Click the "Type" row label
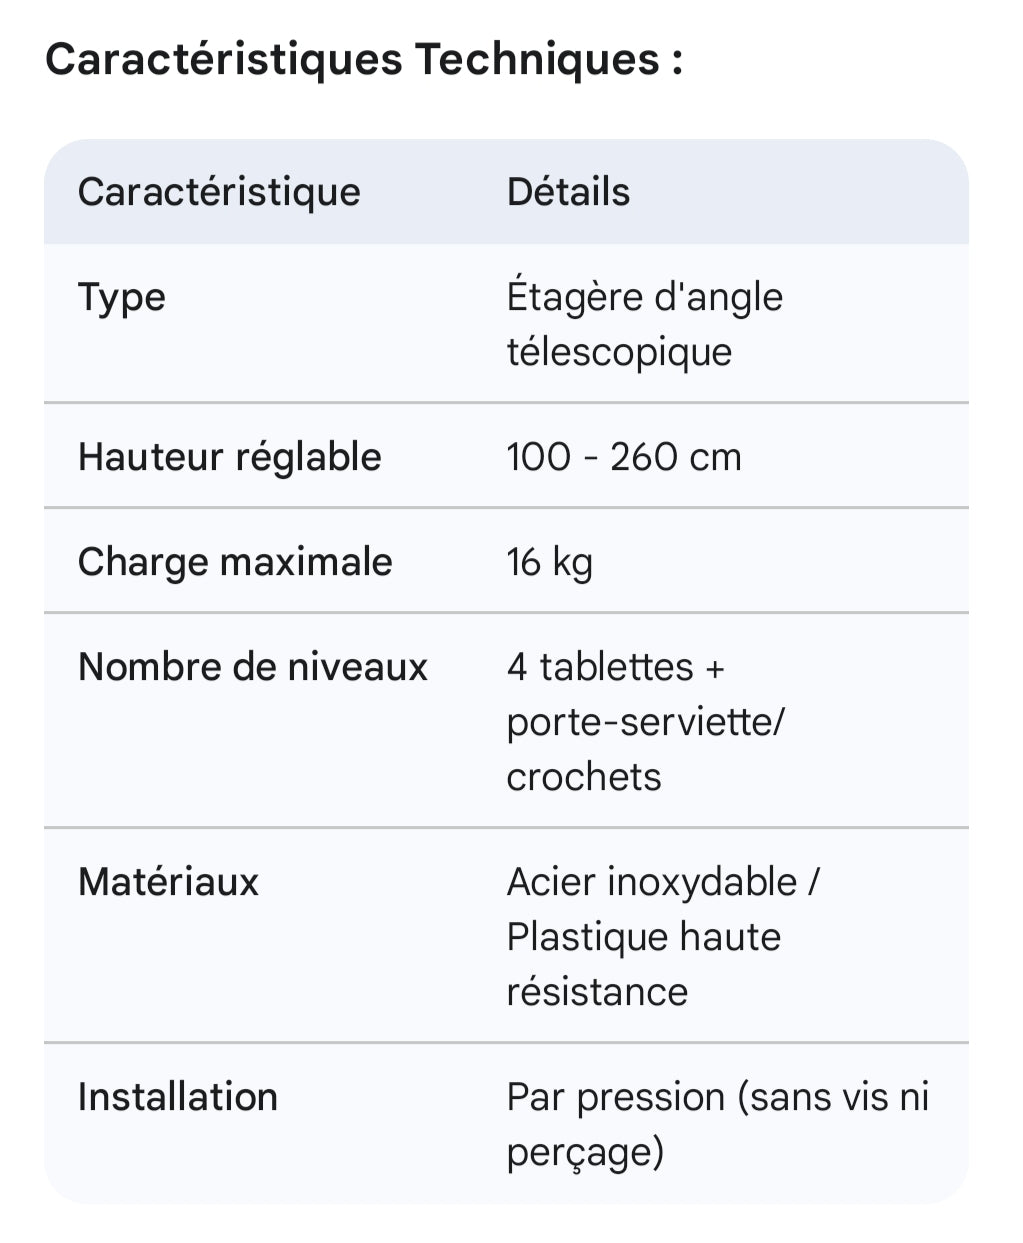Screen dimensions: 1023x1243 (x=122, y=298)
